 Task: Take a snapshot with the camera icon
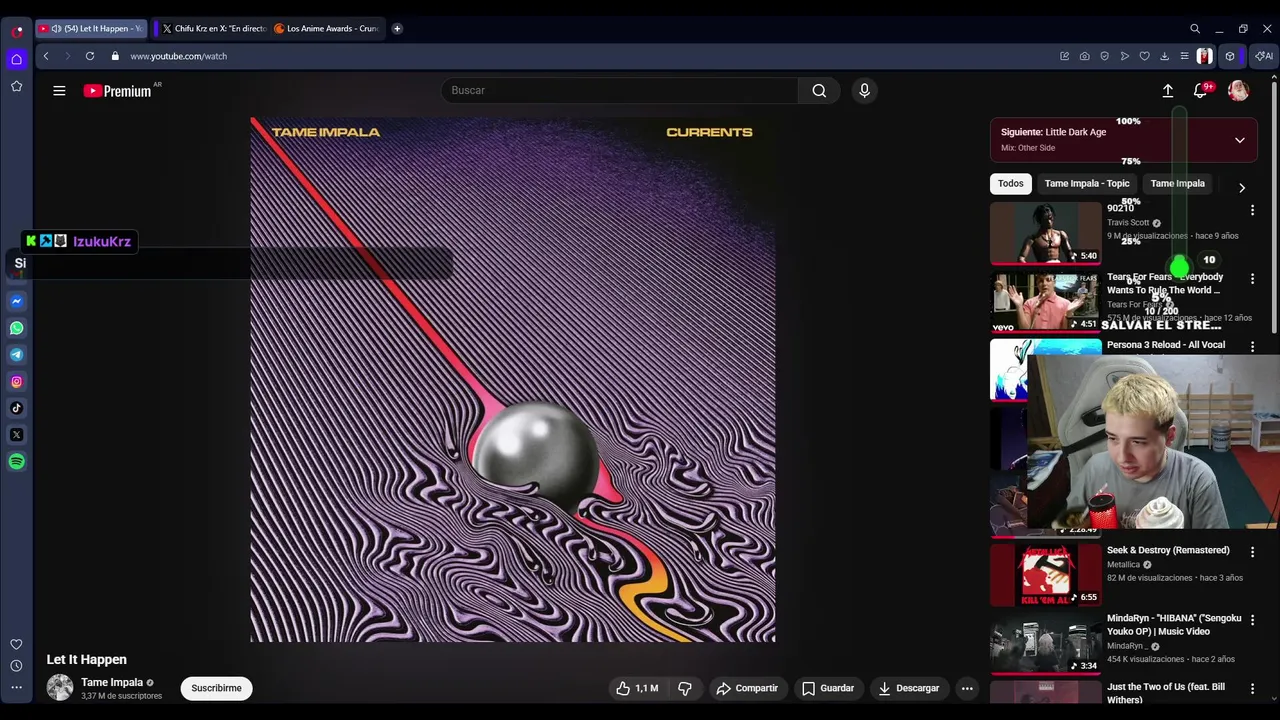pos(1085,56)
